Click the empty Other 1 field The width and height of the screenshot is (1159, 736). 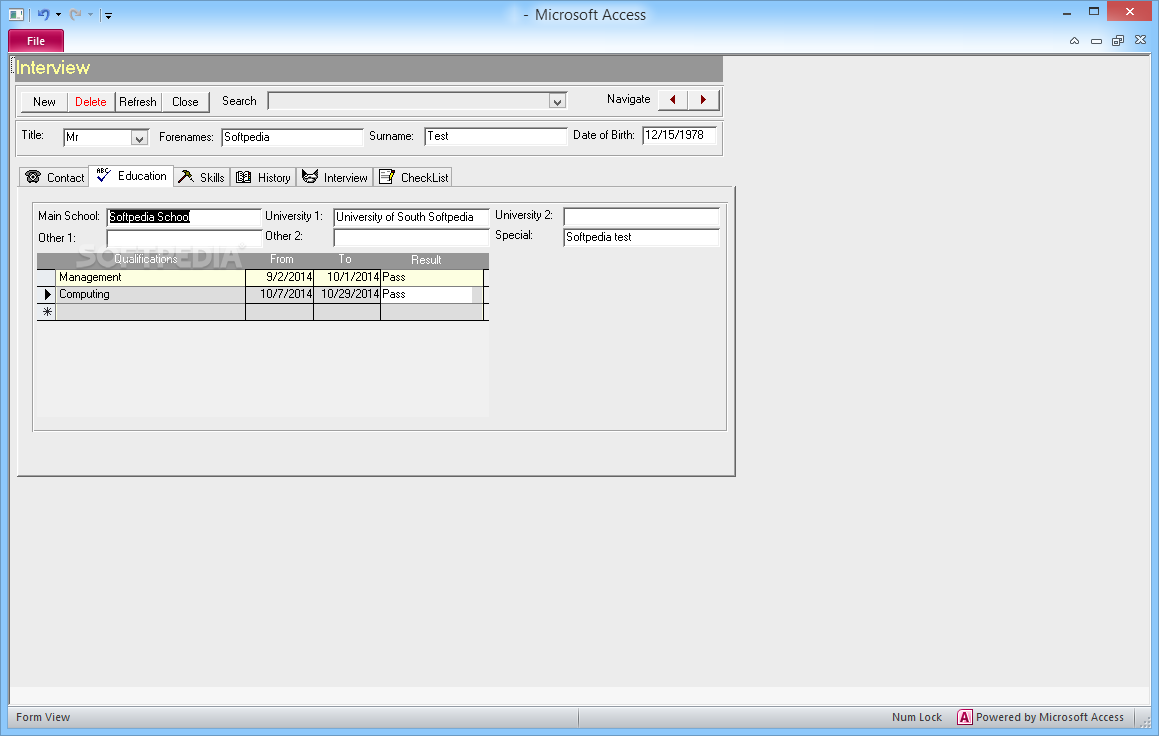pyautogui.click(x=184, y=238)
